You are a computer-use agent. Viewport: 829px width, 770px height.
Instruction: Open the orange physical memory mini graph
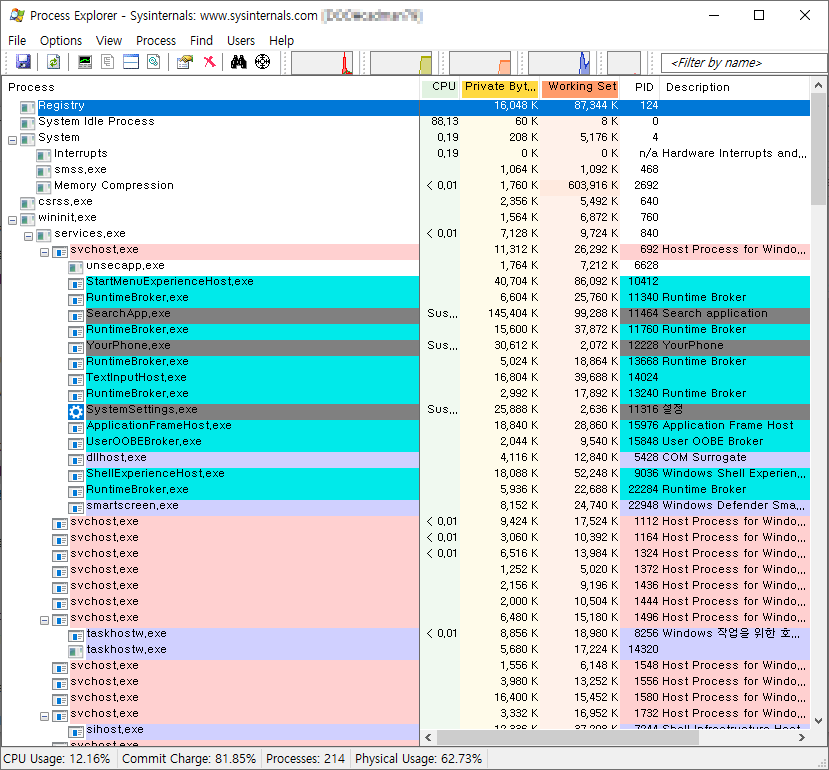tap(480, 63)
